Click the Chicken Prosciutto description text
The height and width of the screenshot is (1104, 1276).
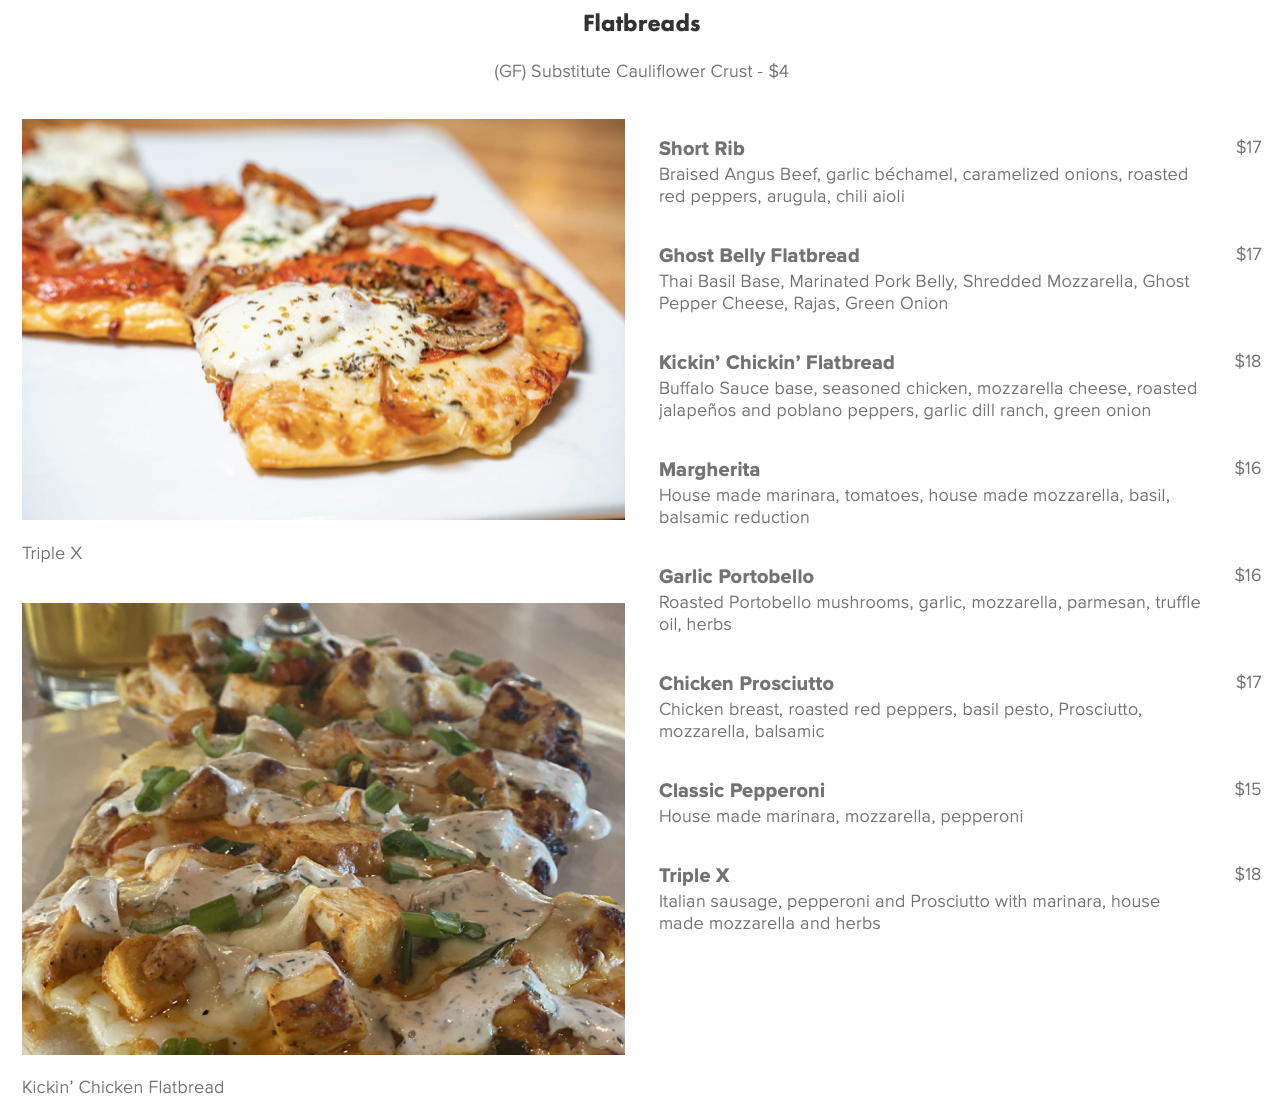[899, 720]
